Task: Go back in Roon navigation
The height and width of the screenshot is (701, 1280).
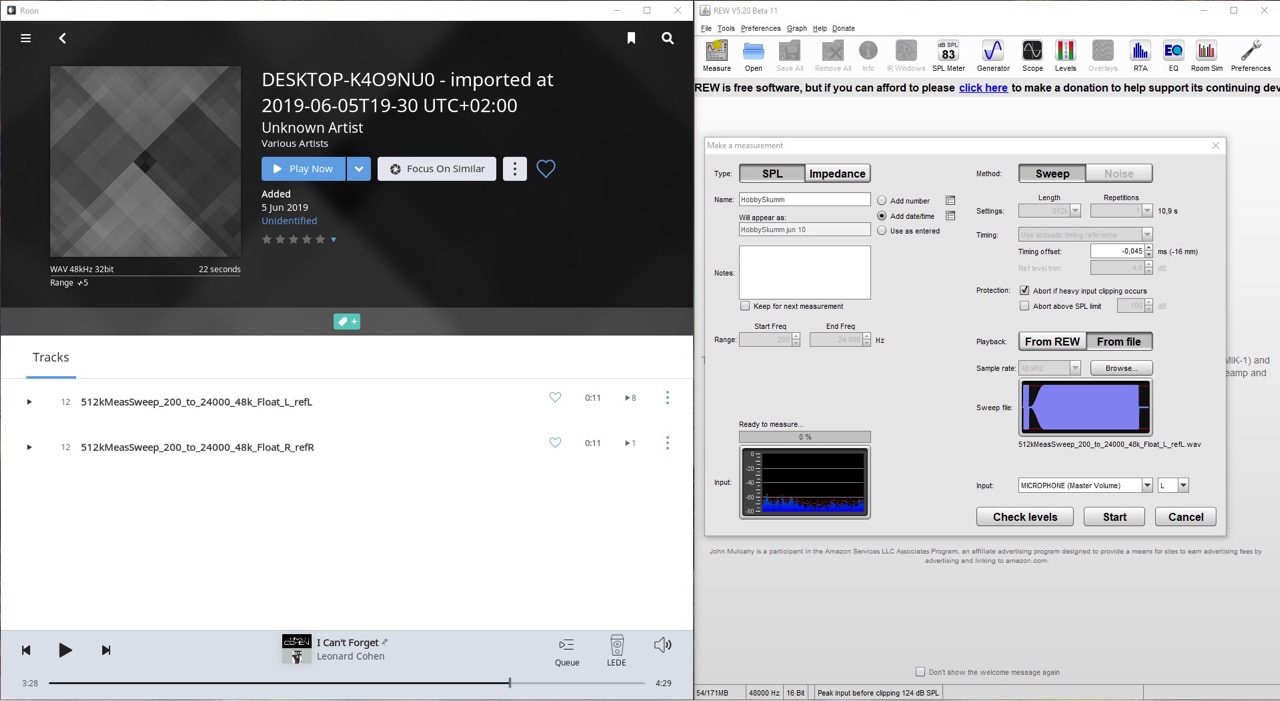Action: pyautogui.click(x=62, y=38)
